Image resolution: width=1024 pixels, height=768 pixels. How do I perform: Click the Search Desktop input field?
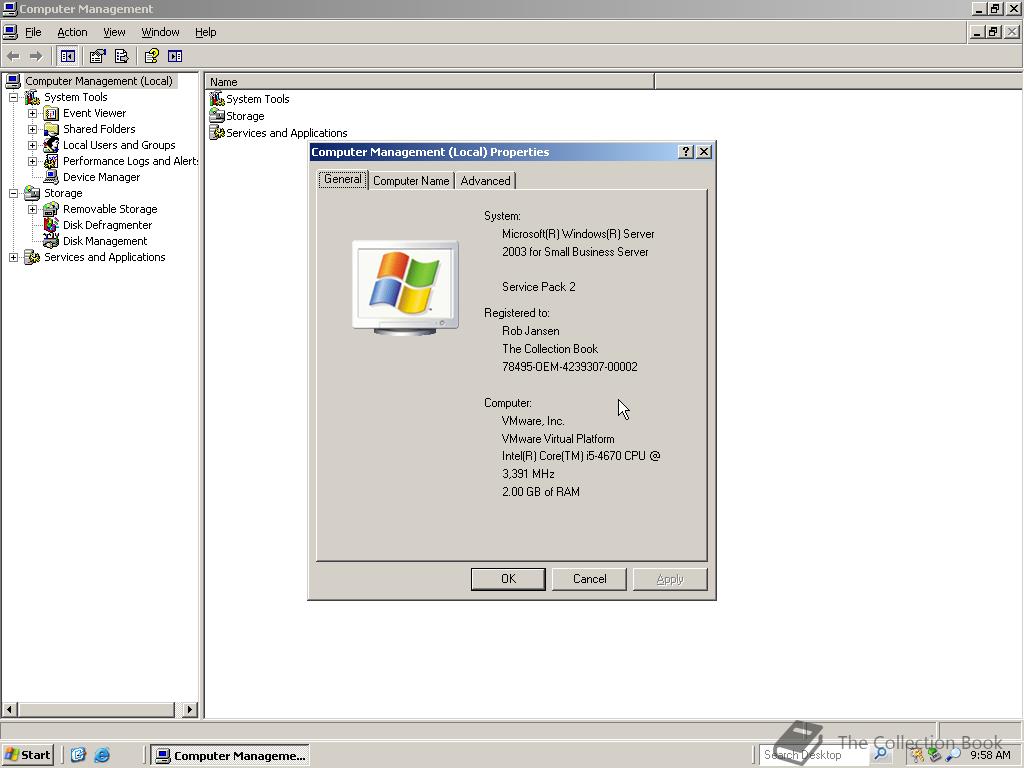tap(815, 755)
